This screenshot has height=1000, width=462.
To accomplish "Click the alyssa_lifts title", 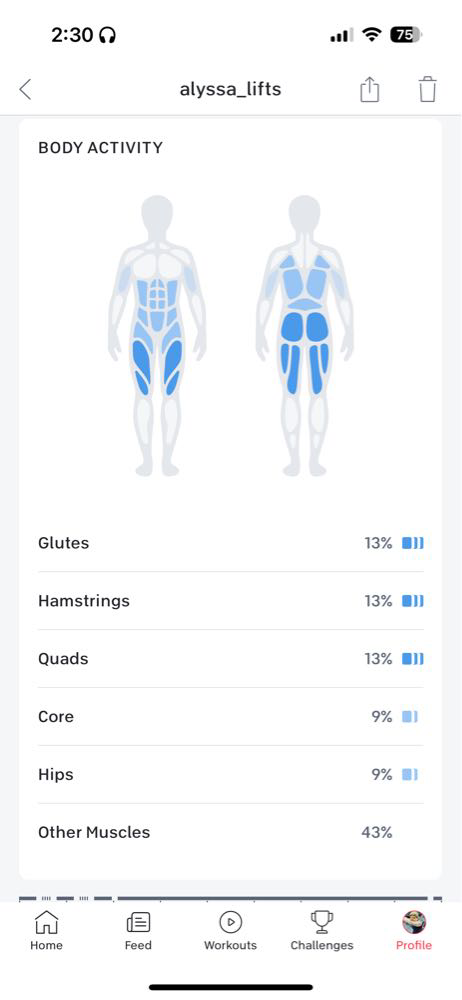I will point(230,89).
